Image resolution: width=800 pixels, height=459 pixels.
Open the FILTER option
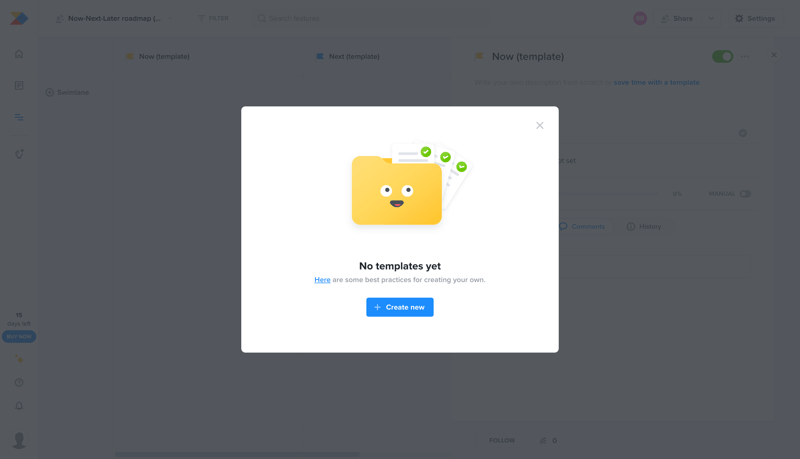tap(213, 18)
